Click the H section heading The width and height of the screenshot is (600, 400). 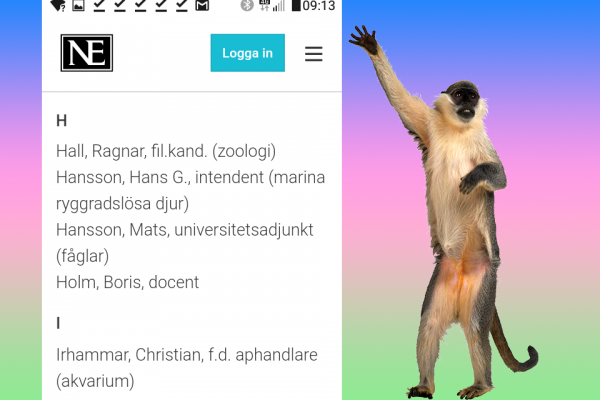62,121
